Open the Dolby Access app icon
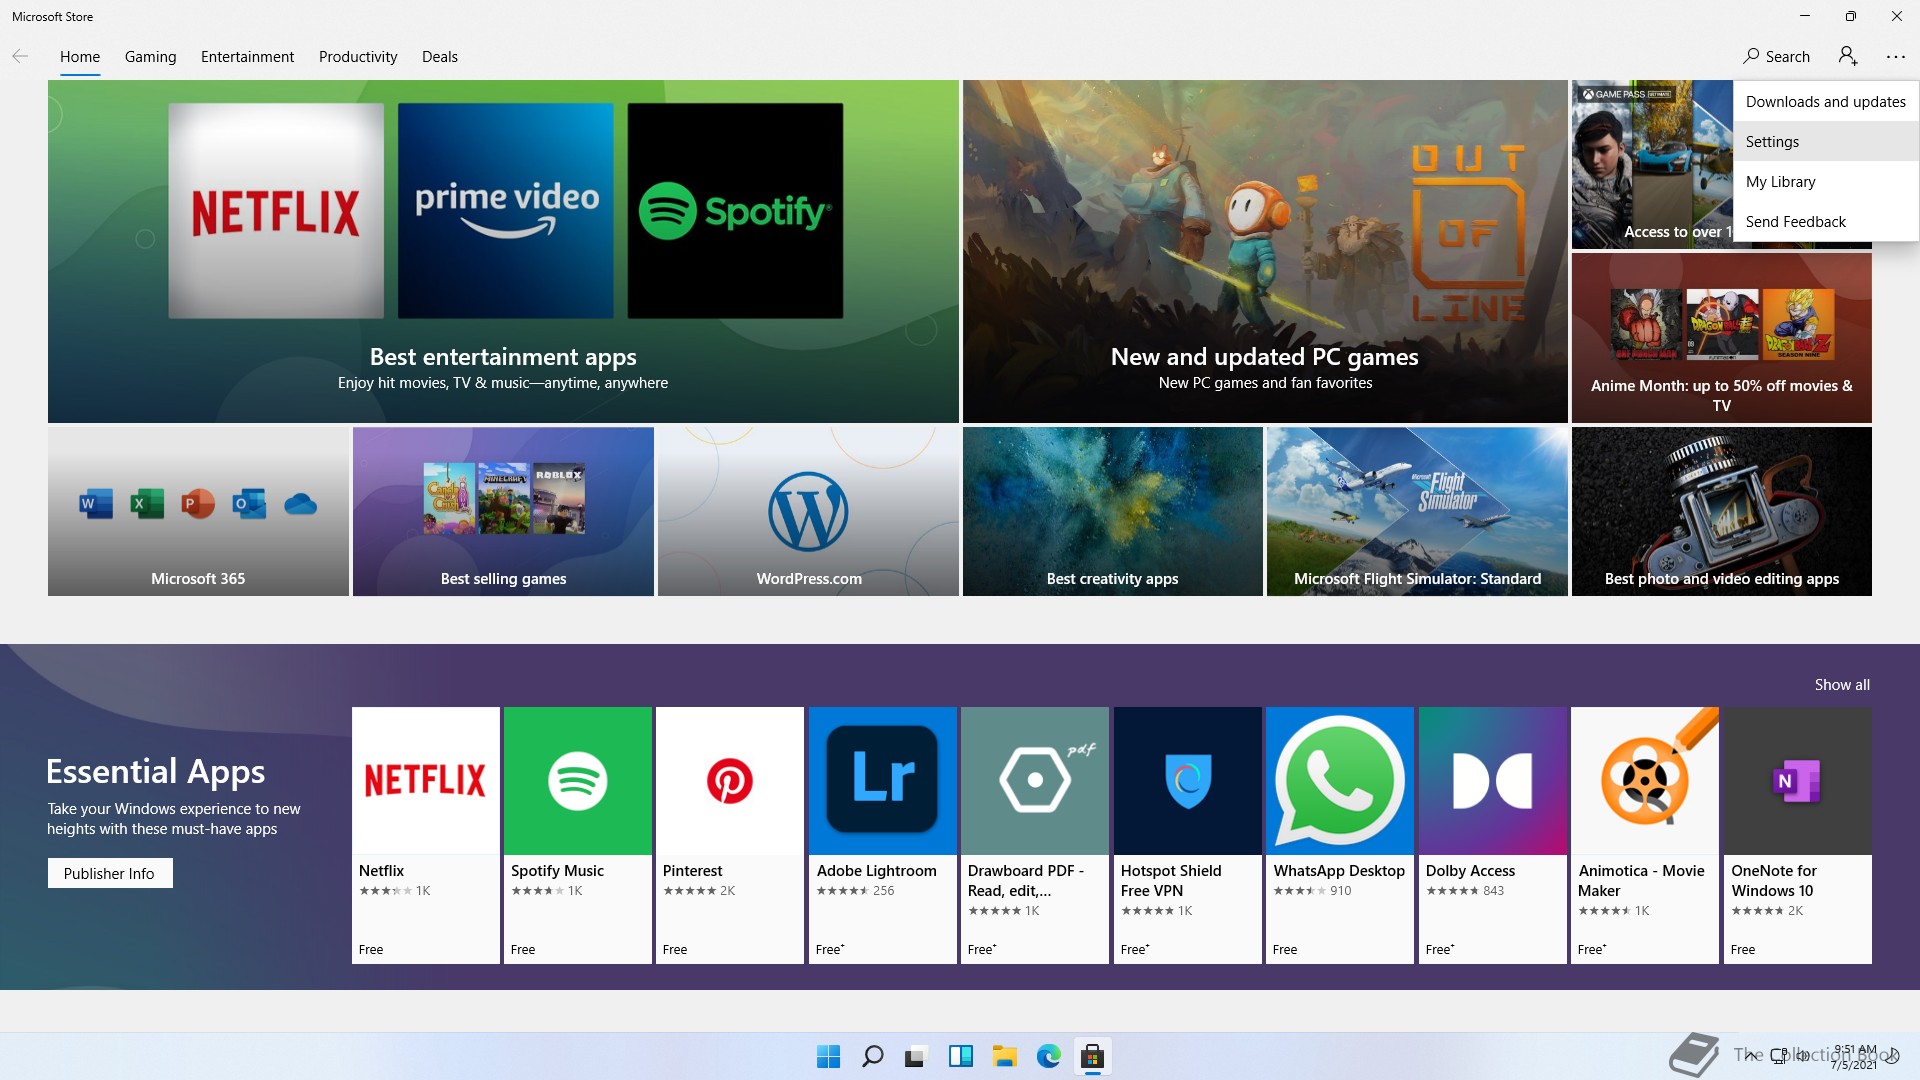 point(1493,781)
